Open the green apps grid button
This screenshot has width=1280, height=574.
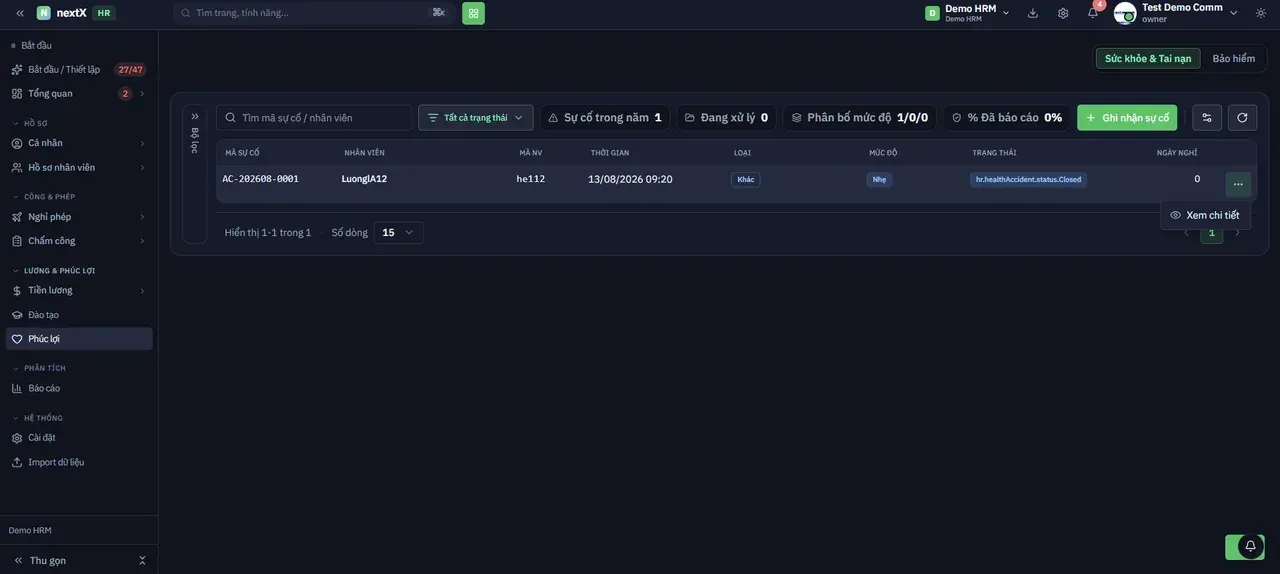(x=473, y=13)
